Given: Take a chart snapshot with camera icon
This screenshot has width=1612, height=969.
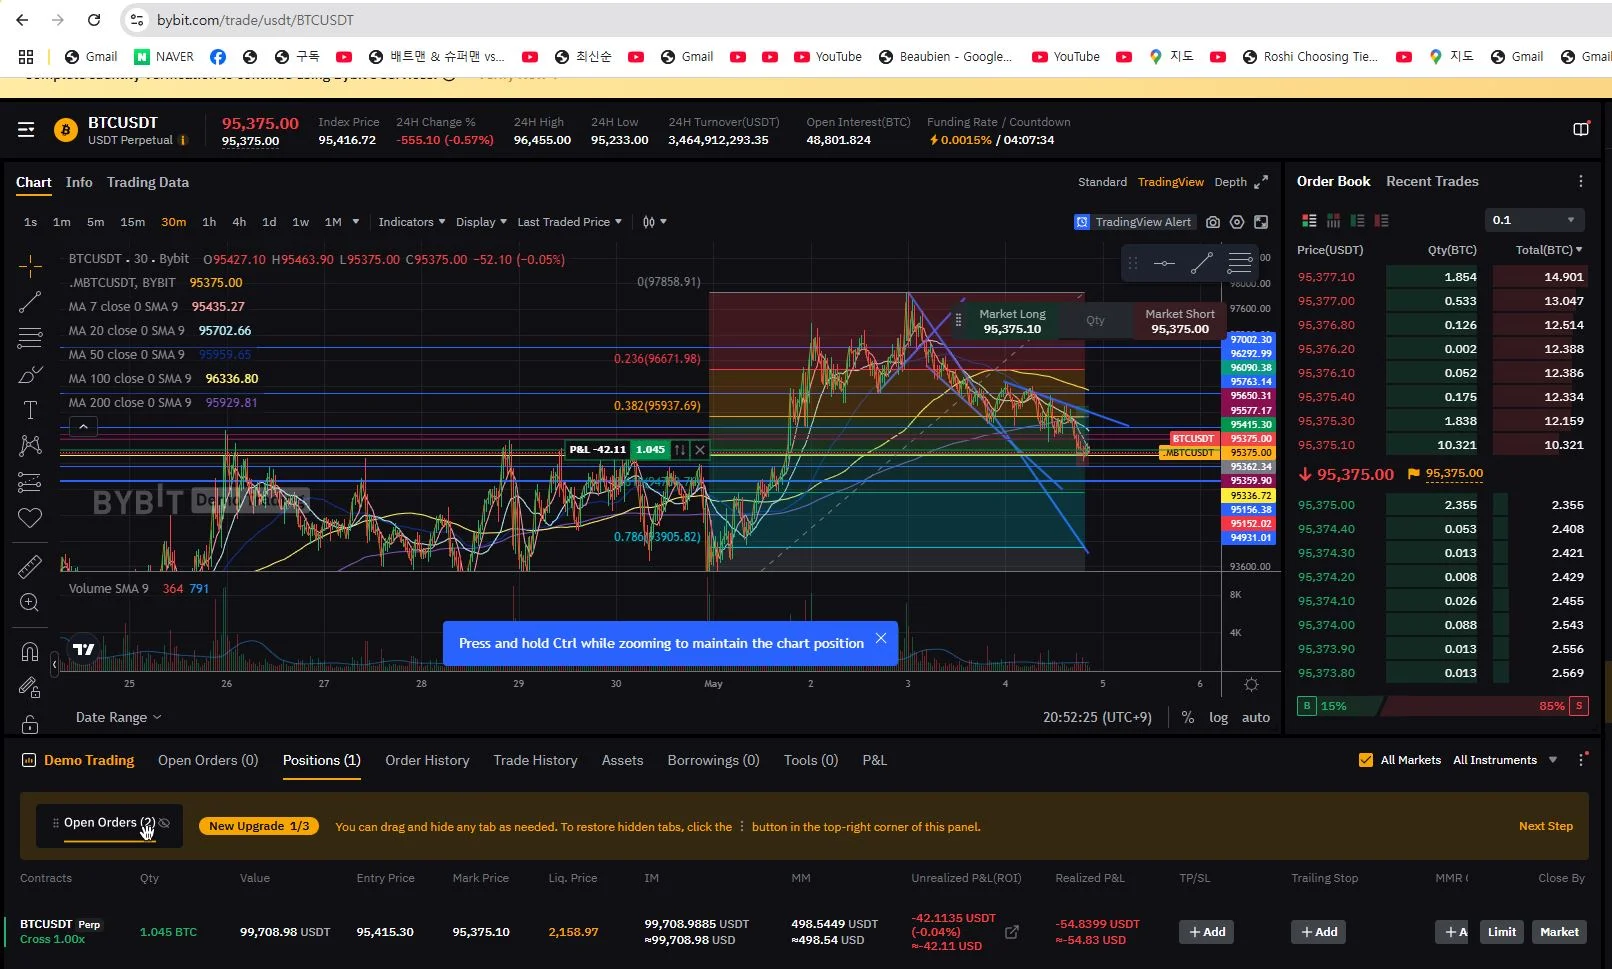Looking at the screenshot, I should [1213, 222].
